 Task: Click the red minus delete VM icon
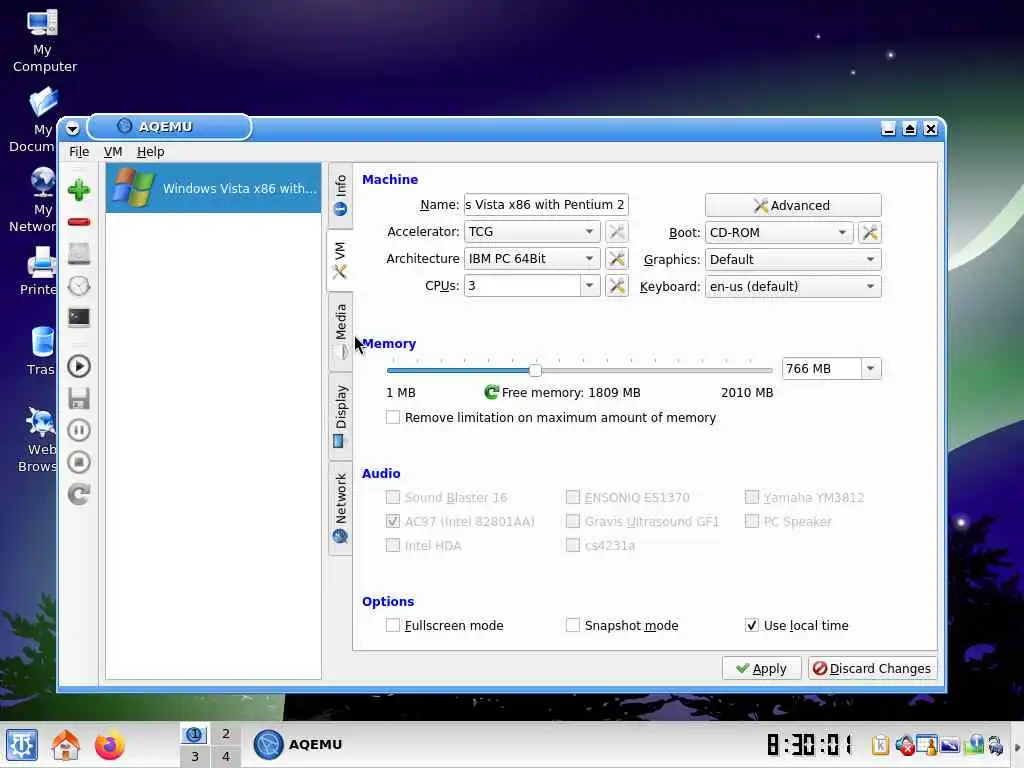pos(79,222)
